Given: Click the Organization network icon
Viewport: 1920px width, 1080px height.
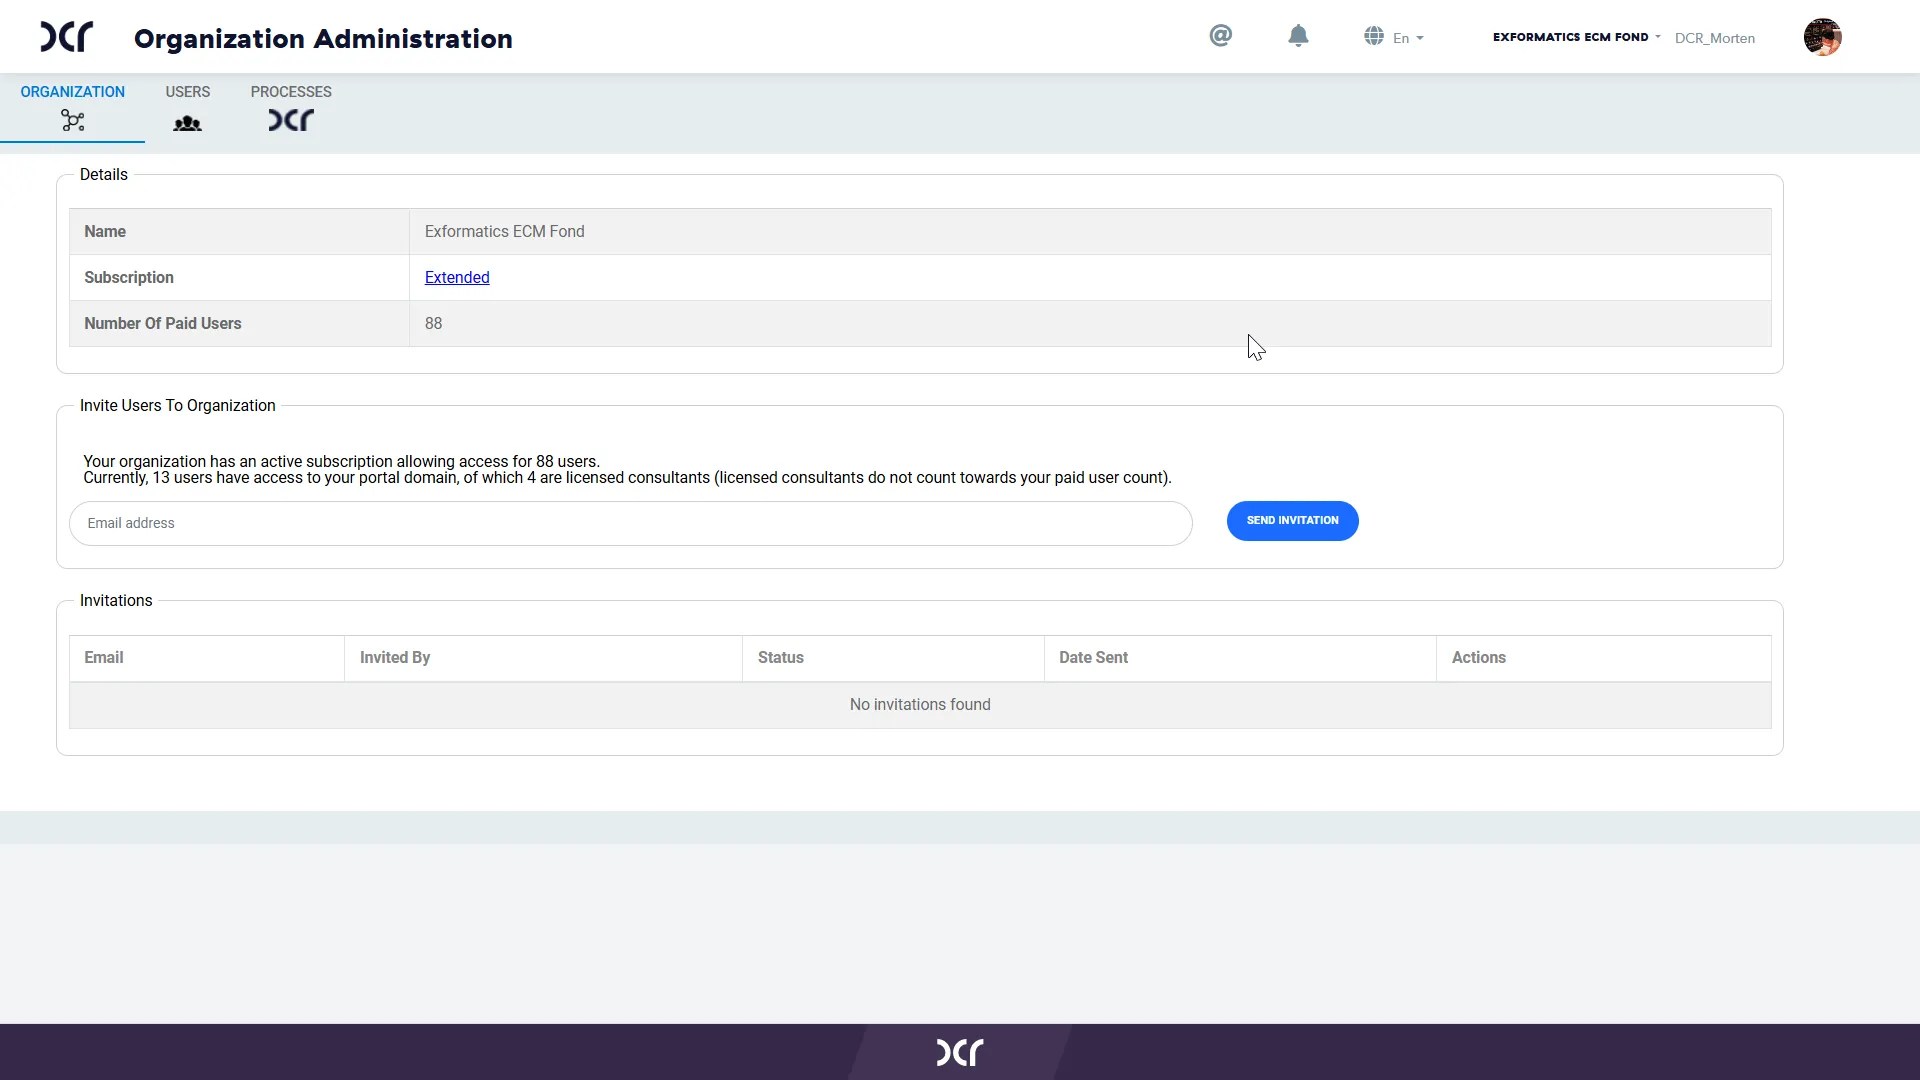Looking at the screenshot, I should 73,121.
